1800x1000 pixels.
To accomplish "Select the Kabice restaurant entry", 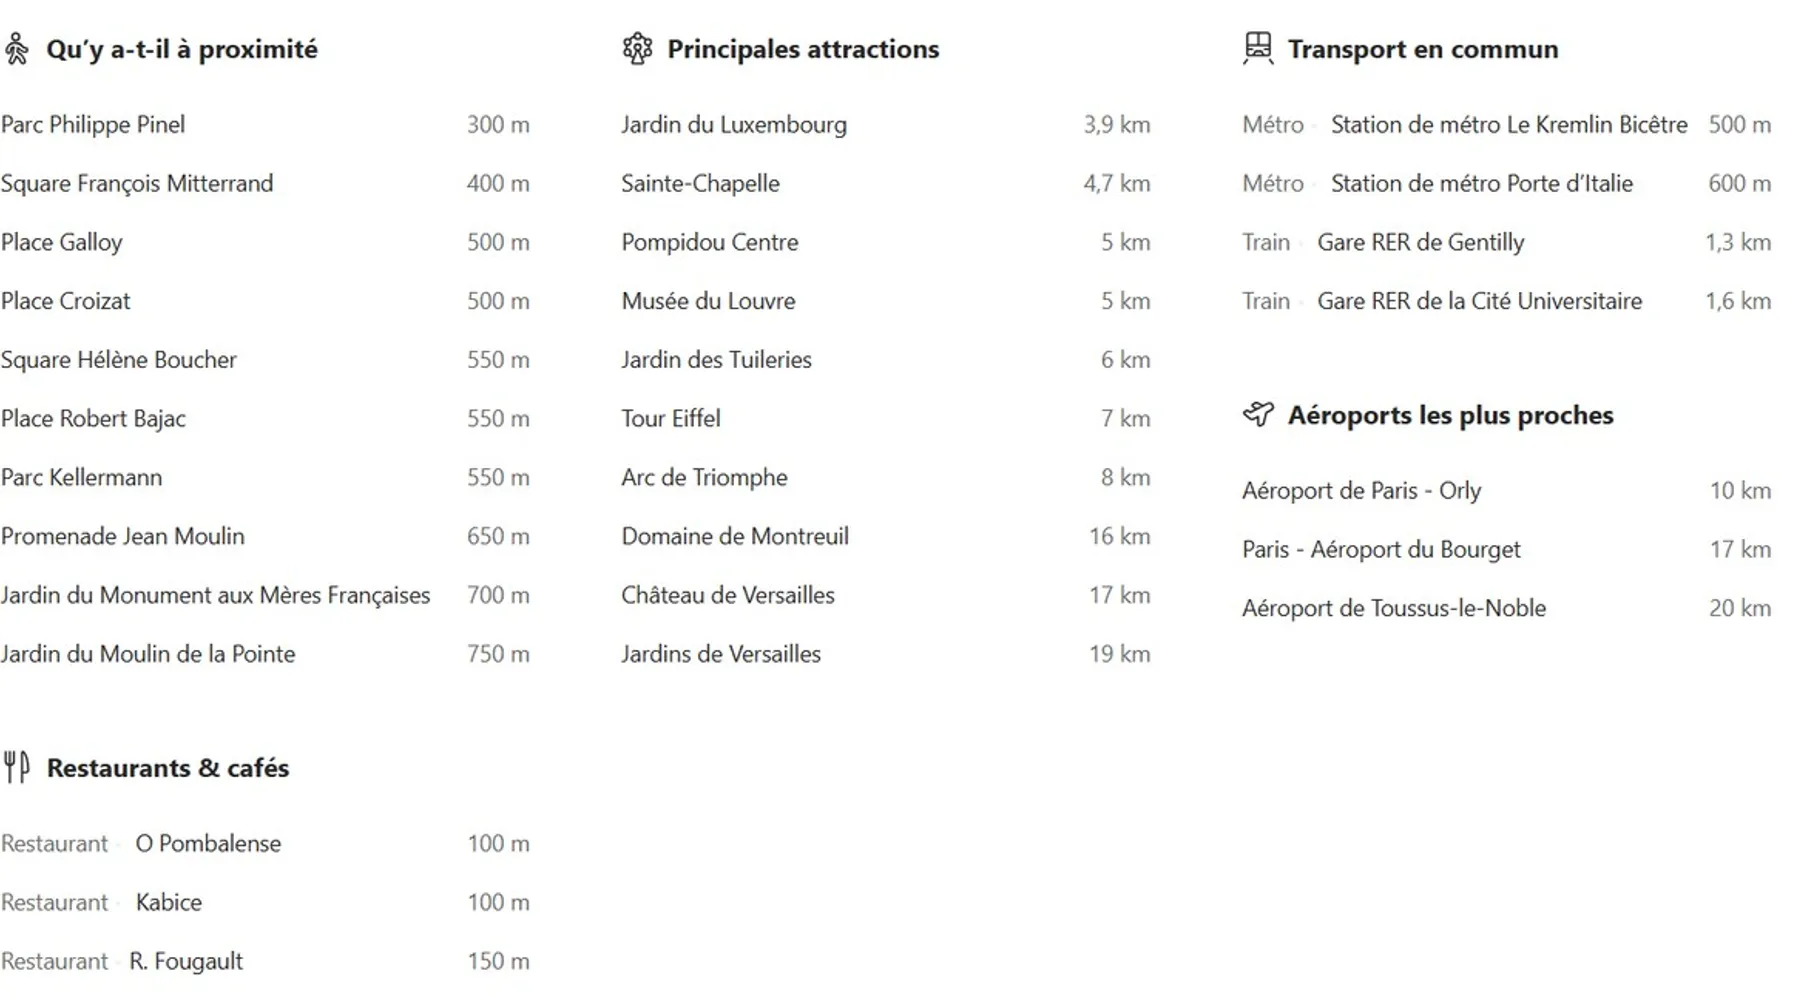I will [168, 903].
